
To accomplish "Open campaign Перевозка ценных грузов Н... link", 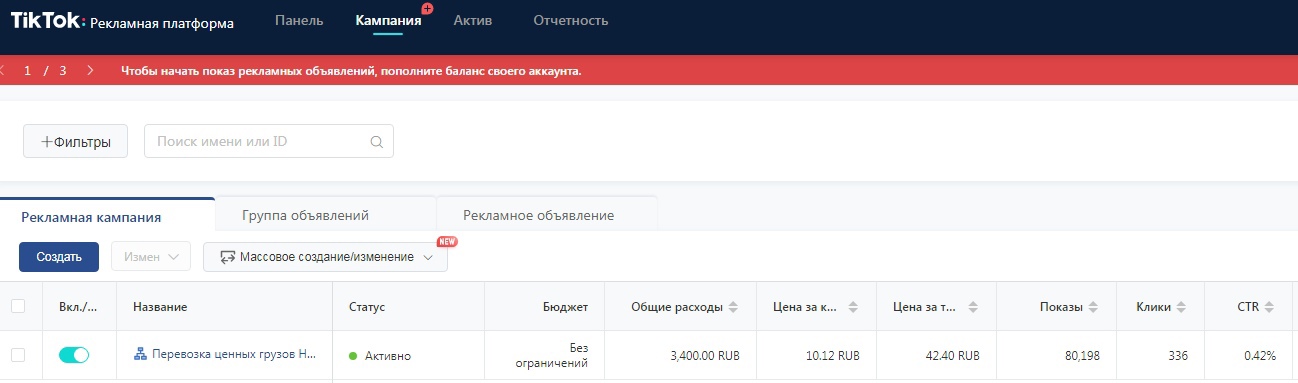I will pos(235,355).
